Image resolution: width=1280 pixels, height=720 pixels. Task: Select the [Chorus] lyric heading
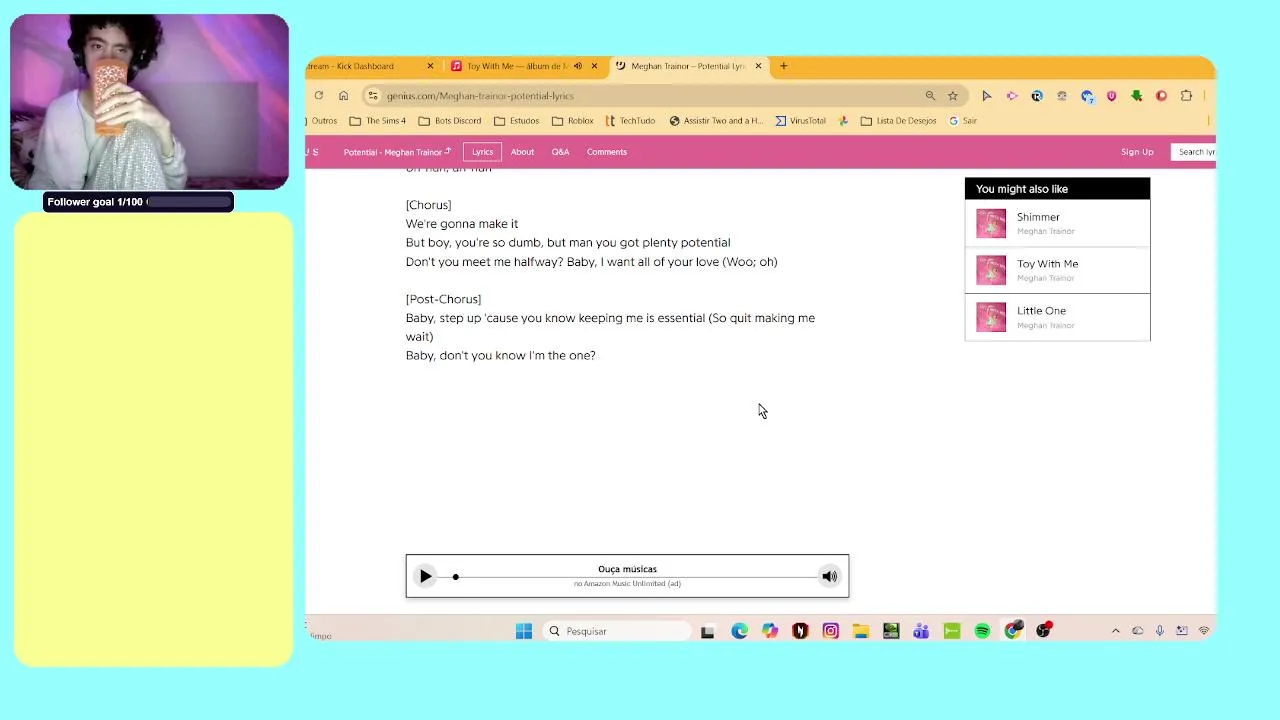(428, 205)
